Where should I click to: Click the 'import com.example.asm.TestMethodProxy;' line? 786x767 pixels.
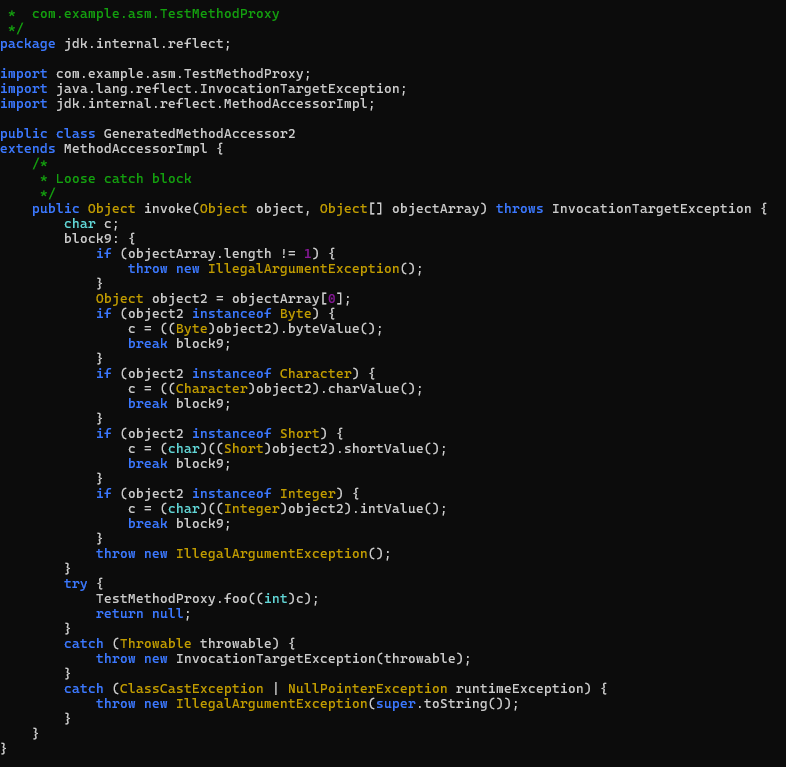click(x=155, y=74)
